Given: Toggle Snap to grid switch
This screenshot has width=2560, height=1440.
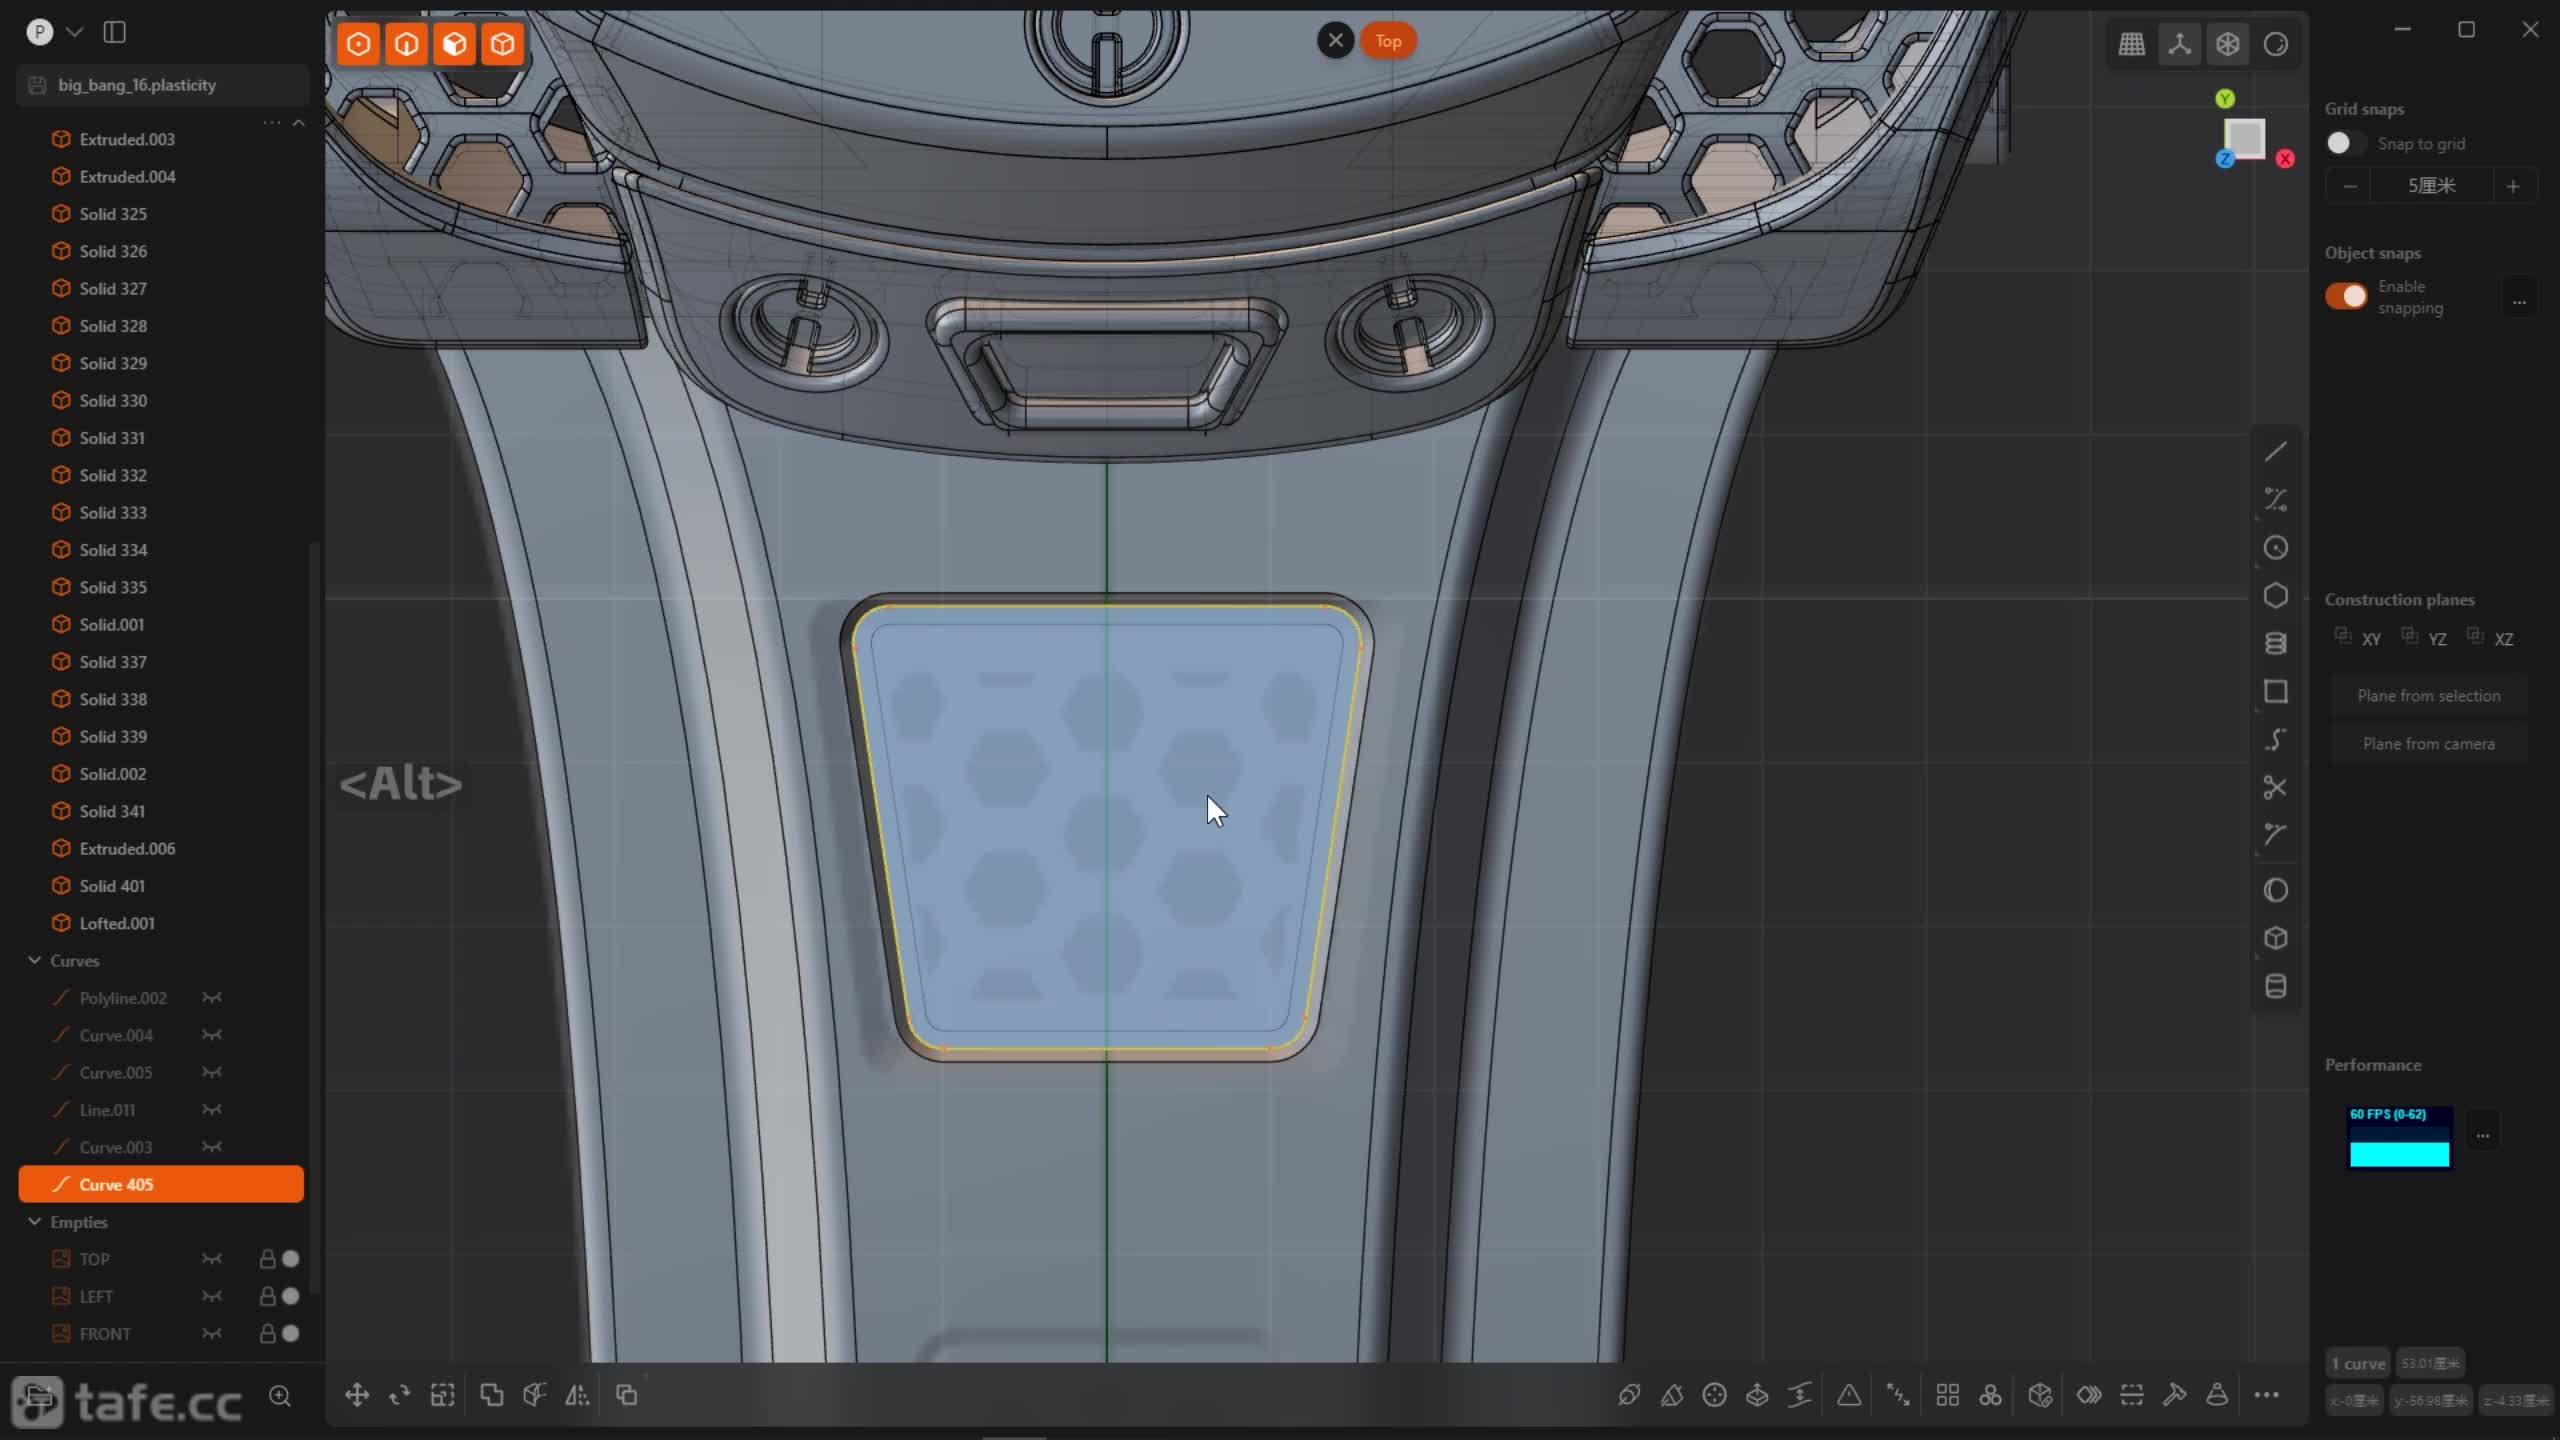Looking at the screenshot, I should (x=2344, y=143).
